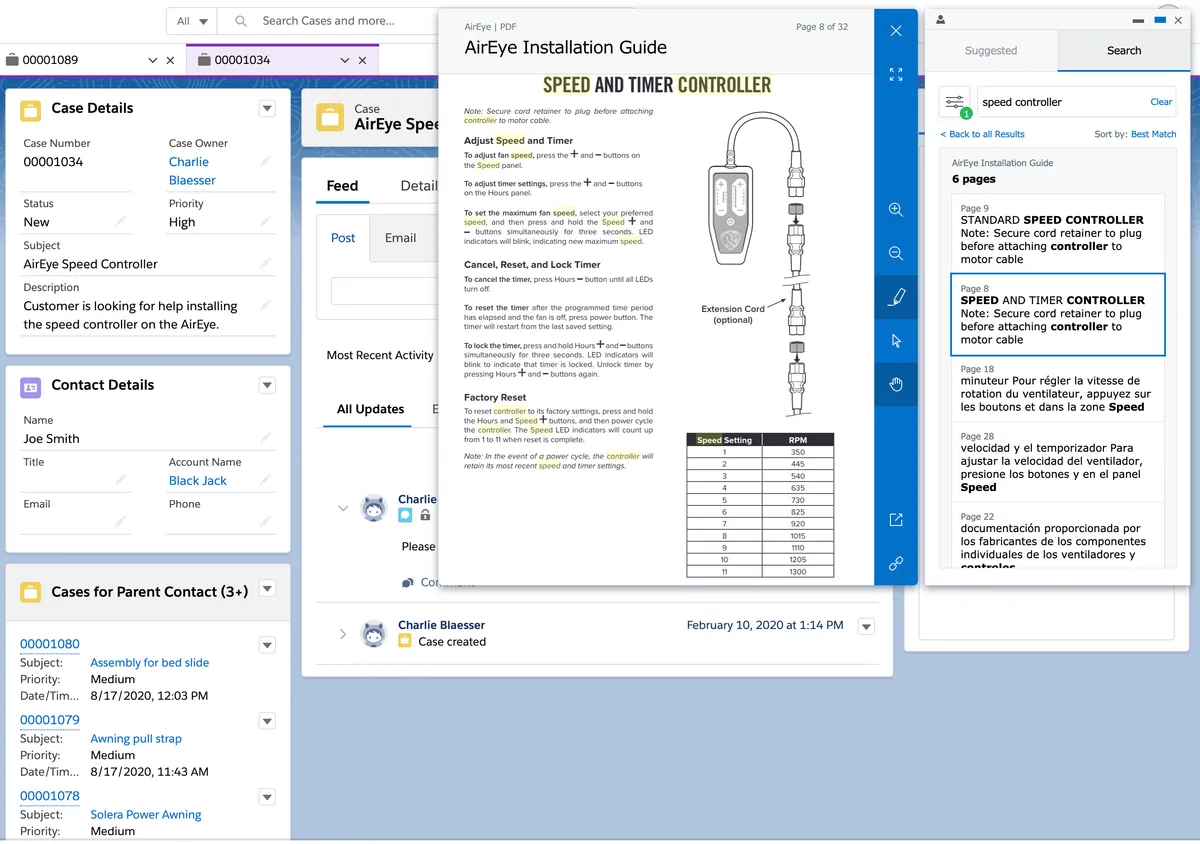Expand the Case created feed item
1200x844 pixels.
coord(342,634)
